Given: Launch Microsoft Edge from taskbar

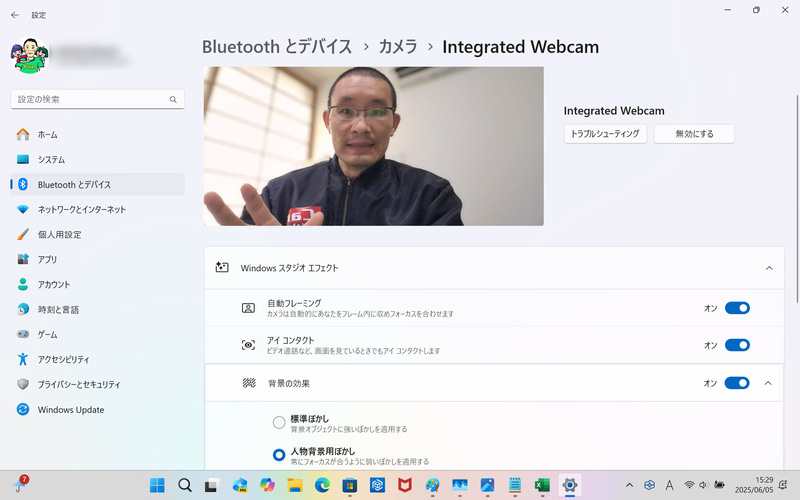Looking at the screenshot, I should (x=322, y=485).
